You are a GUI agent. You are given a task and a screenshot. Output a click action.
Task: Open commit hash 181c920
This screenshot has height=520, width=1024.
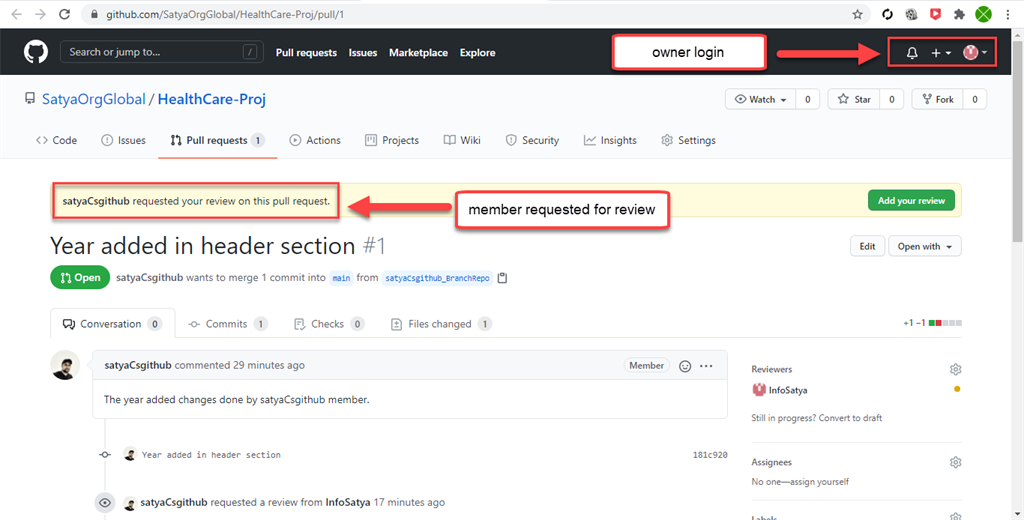710,455
